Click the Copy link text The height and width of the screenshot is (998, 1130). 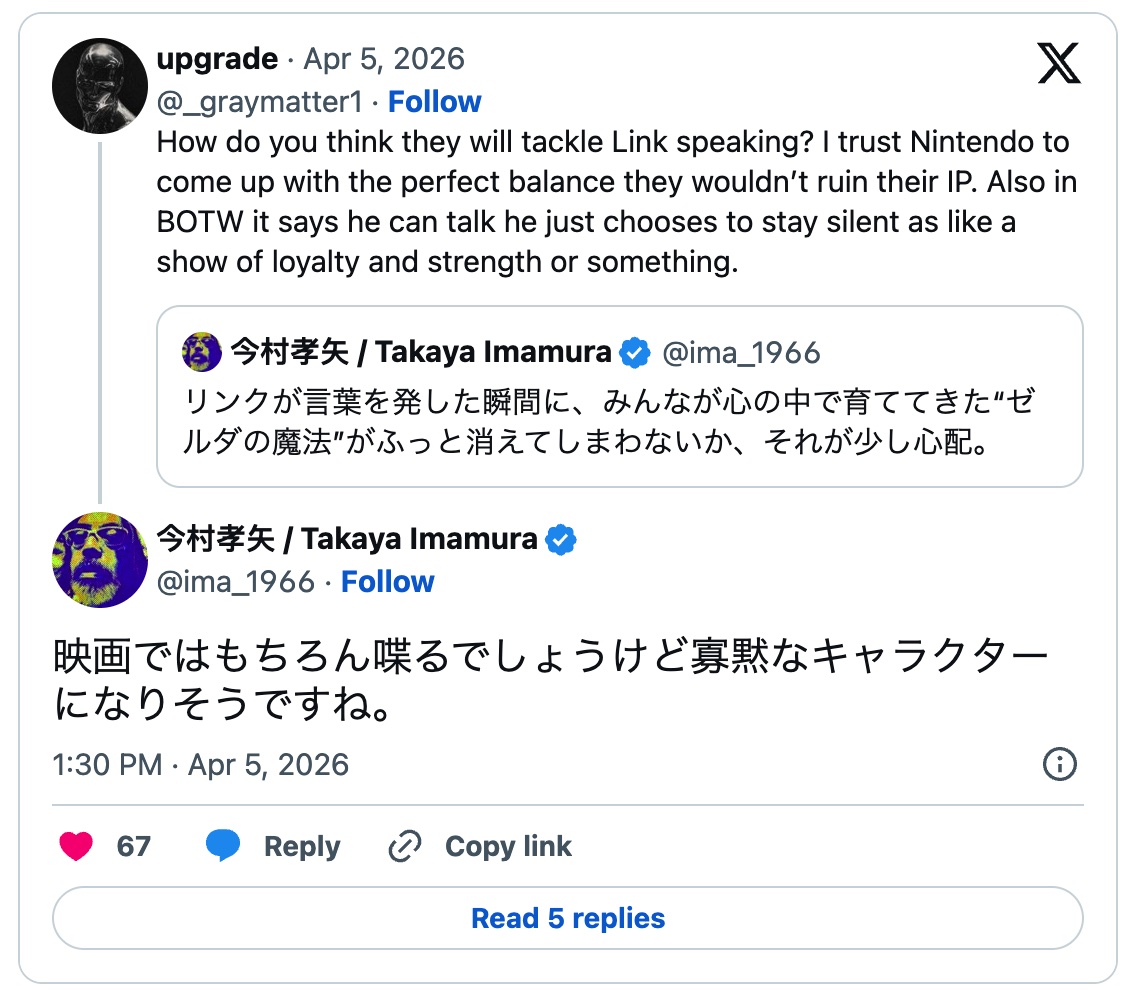click(x=508, y=847)
